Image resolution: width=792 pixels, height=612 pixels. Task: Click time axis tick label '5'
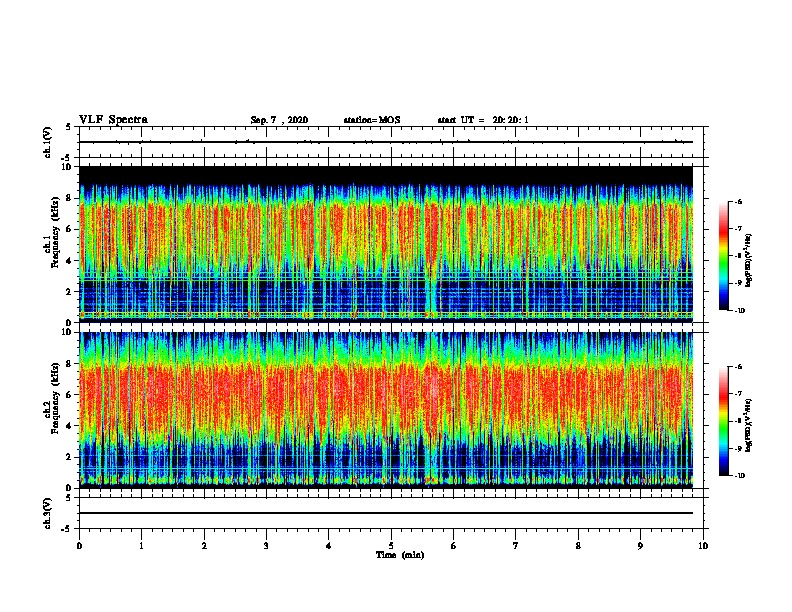tap(391, 546)
